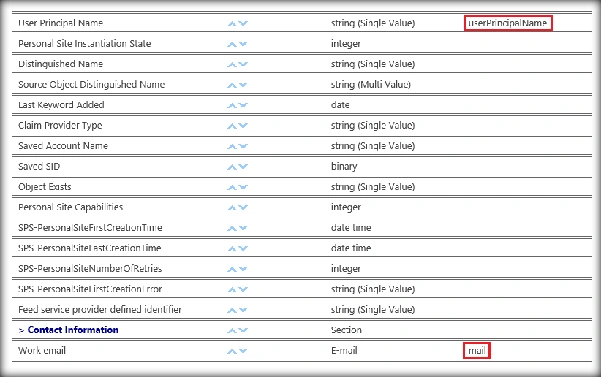This screenshot has height=378, width=602.
Task: Move SPS-PersonalSiteLastCreationTime down
Action: [243, 249]
